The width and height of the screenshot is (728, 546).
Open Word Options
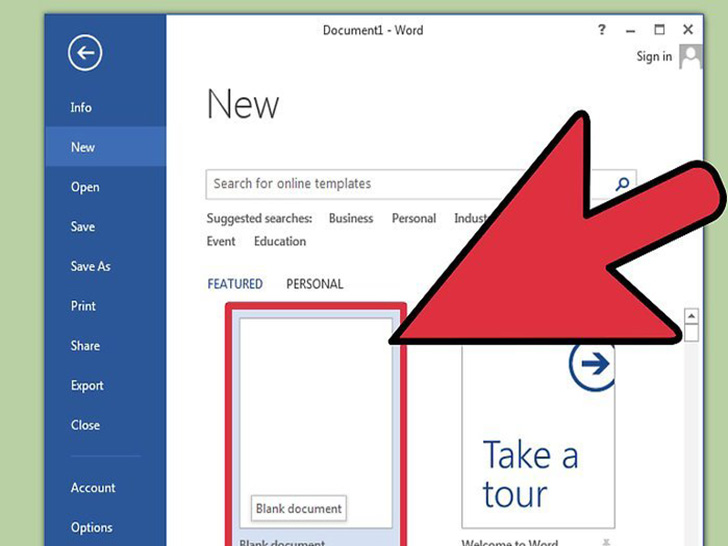pos(91,528)
